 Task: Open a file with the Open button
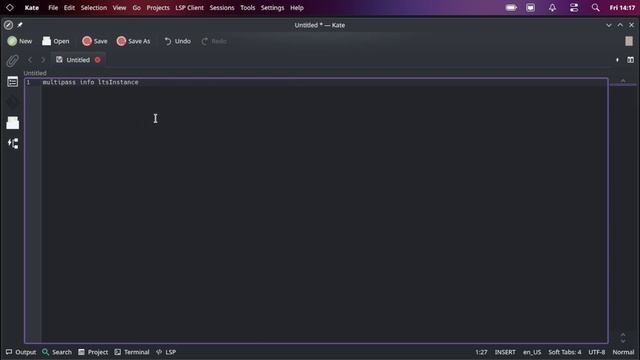pos(56,41)
